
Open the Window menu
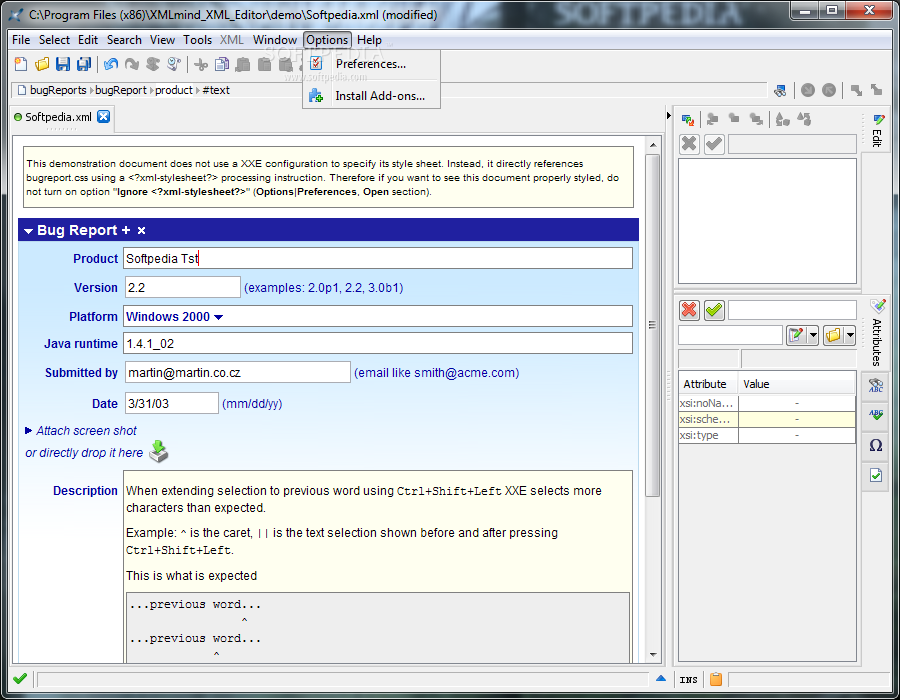click(274, 40)
